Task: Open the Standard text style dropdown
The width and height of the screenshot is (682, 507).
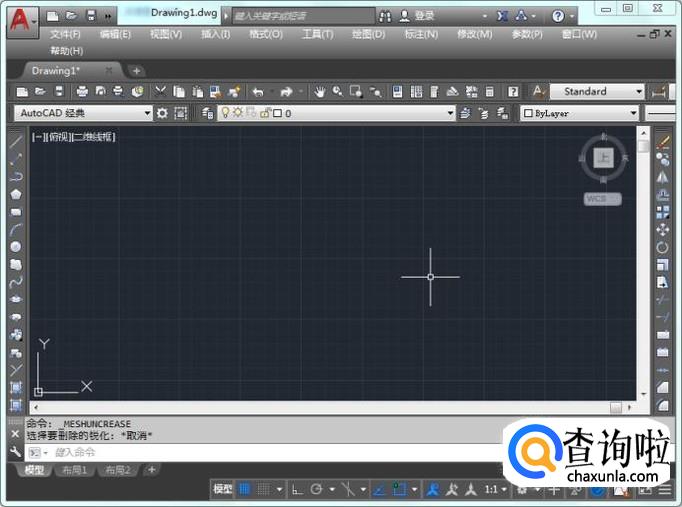Action: tap(597, 91)
